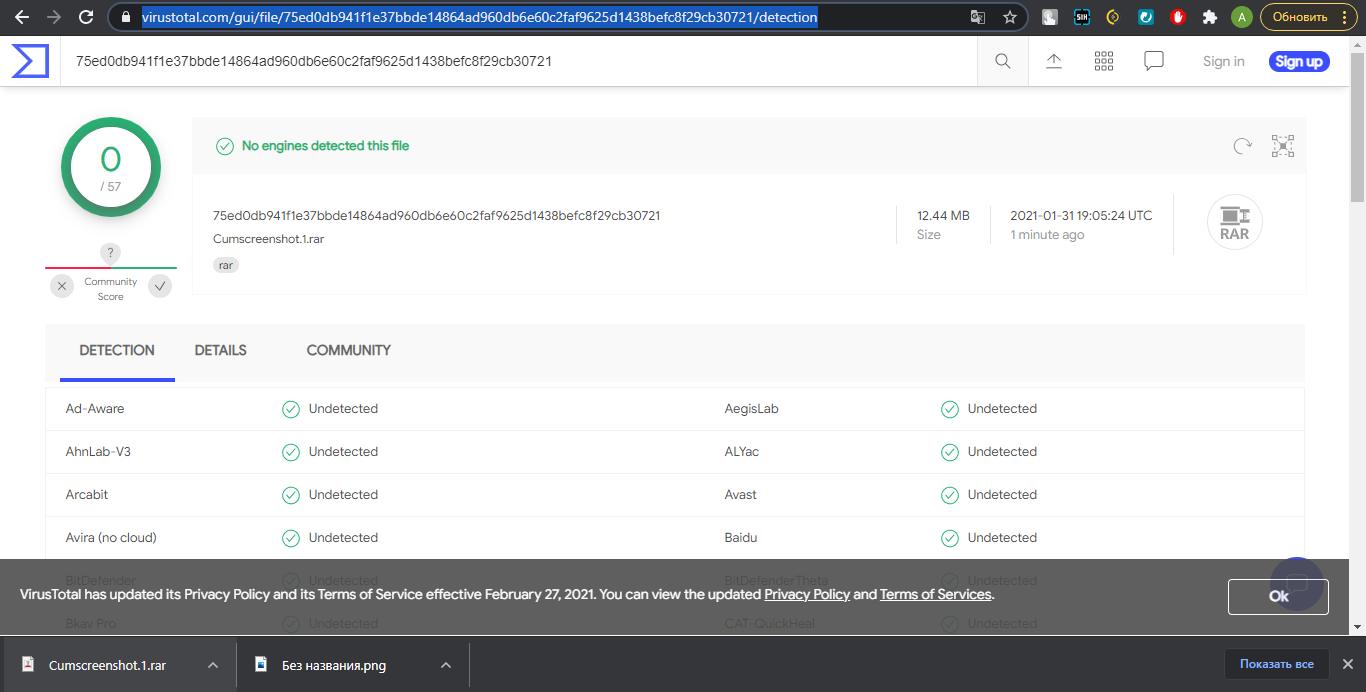Reanalyze the file with the refresh icon
Image resolution: width=1366 pixels, height=692 pixels.
[x=1243, y=146]
